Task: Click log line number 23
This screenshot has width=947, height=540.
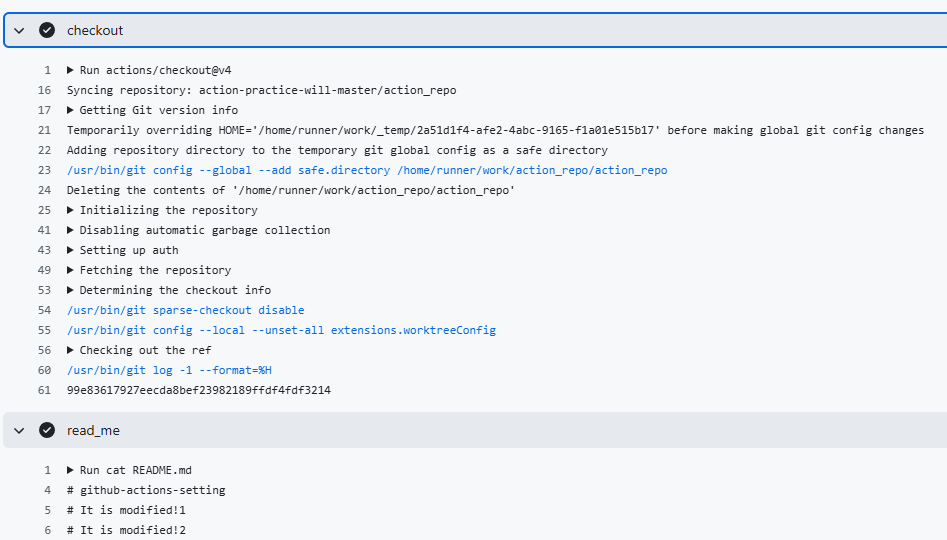Action: coord(44,170)
